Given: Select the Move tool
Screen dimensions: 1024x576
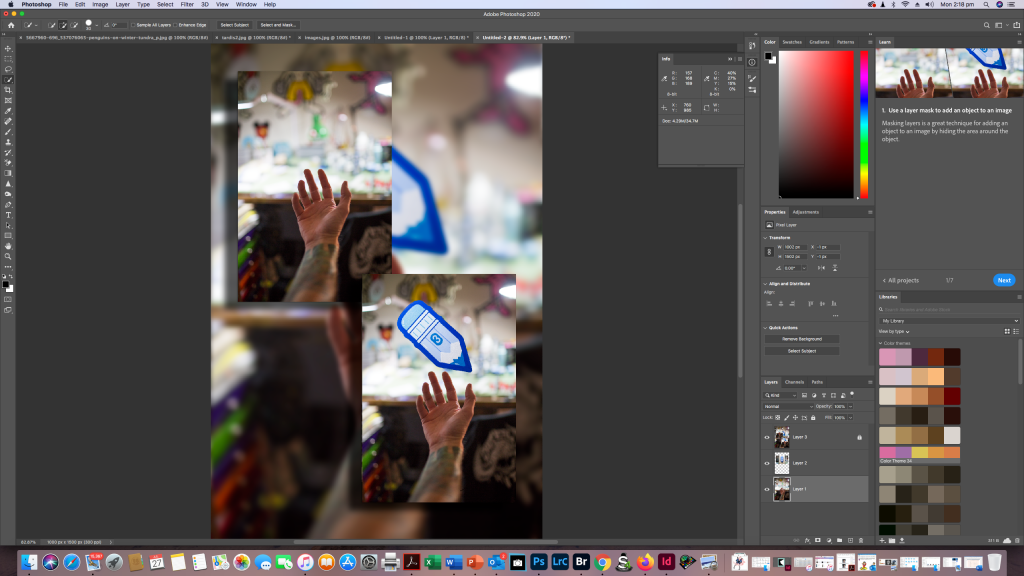Looking at the screenshot, I should coord(8,48).
